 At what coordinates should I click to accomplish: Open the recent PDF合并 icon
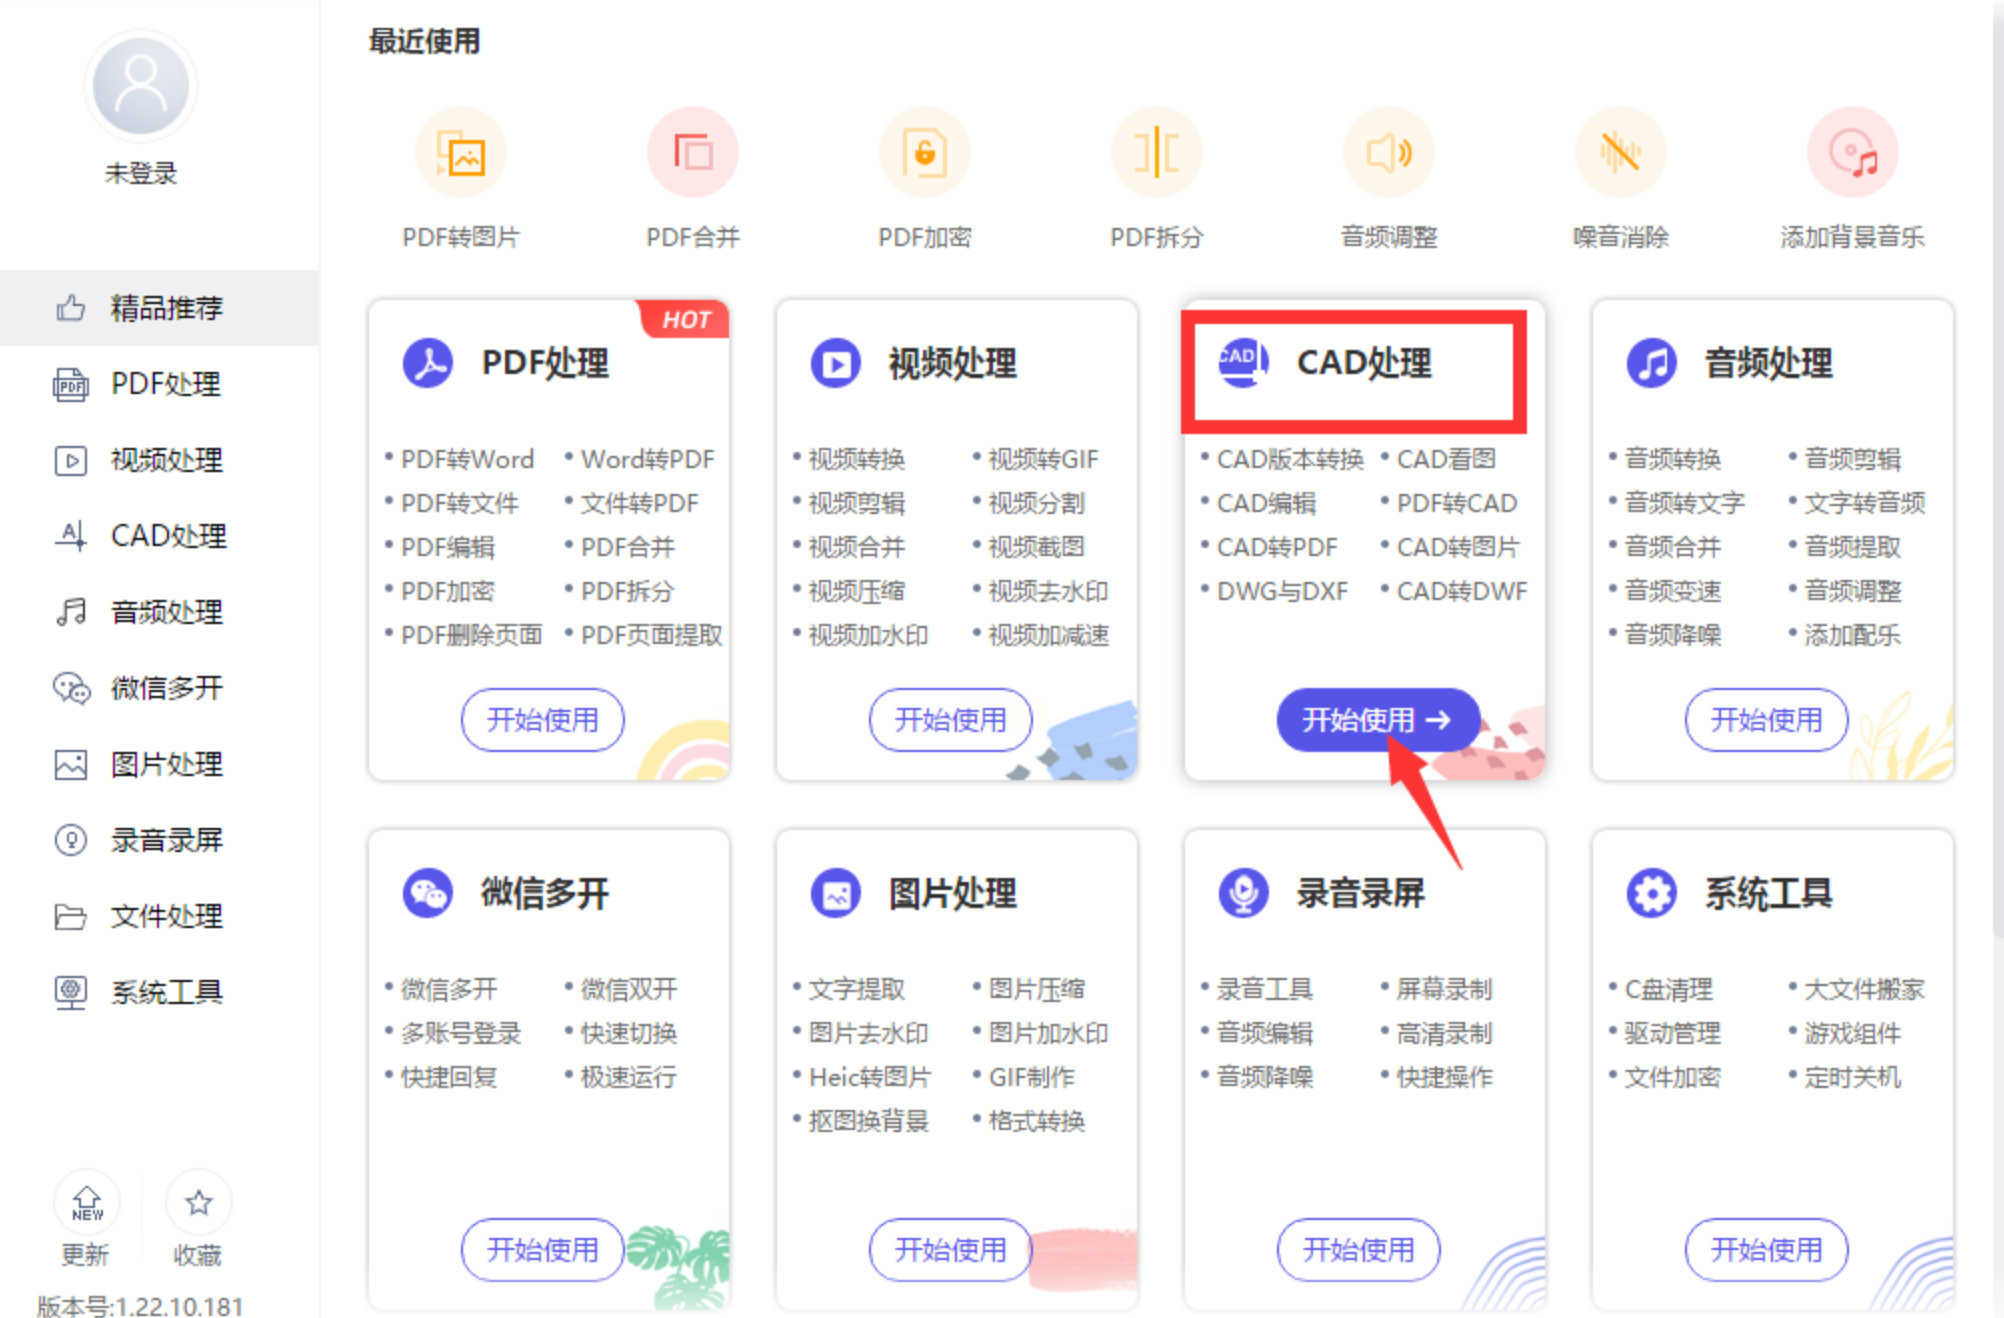pyautogui.click(x=693, y=153)
